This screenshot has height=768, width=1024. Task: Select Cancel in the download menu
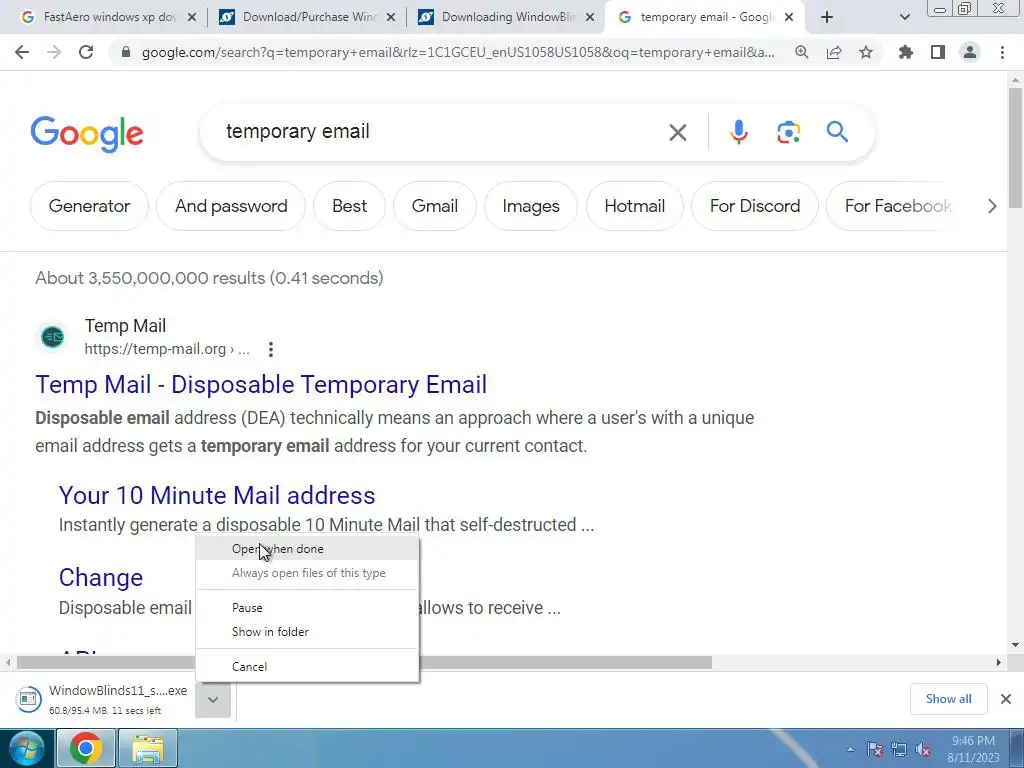[x=307, y=667]
